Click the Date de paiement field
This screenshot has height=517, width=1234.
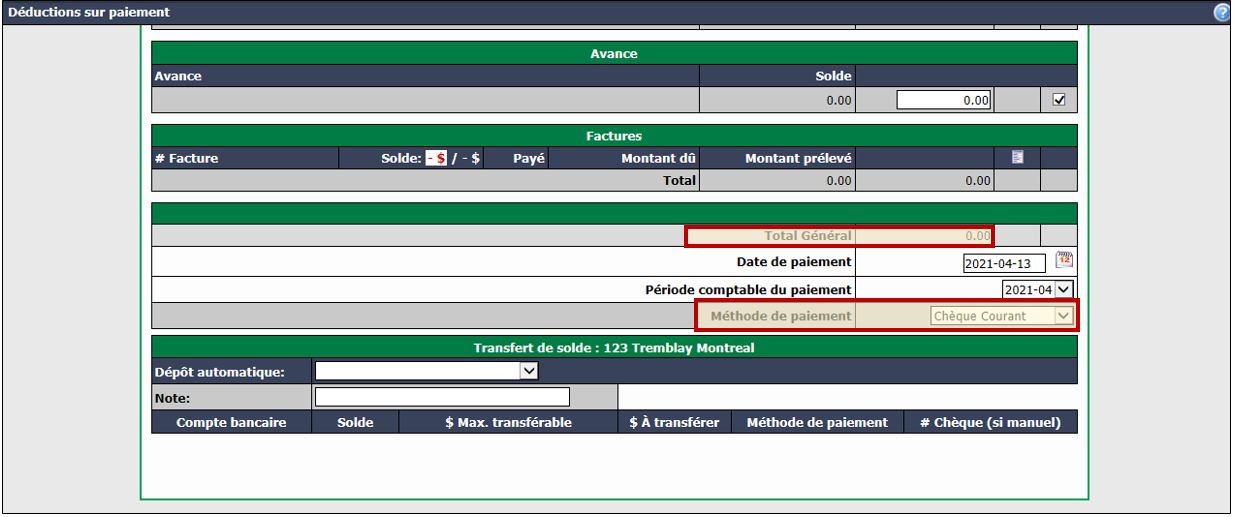click(x=1004, y=263)
